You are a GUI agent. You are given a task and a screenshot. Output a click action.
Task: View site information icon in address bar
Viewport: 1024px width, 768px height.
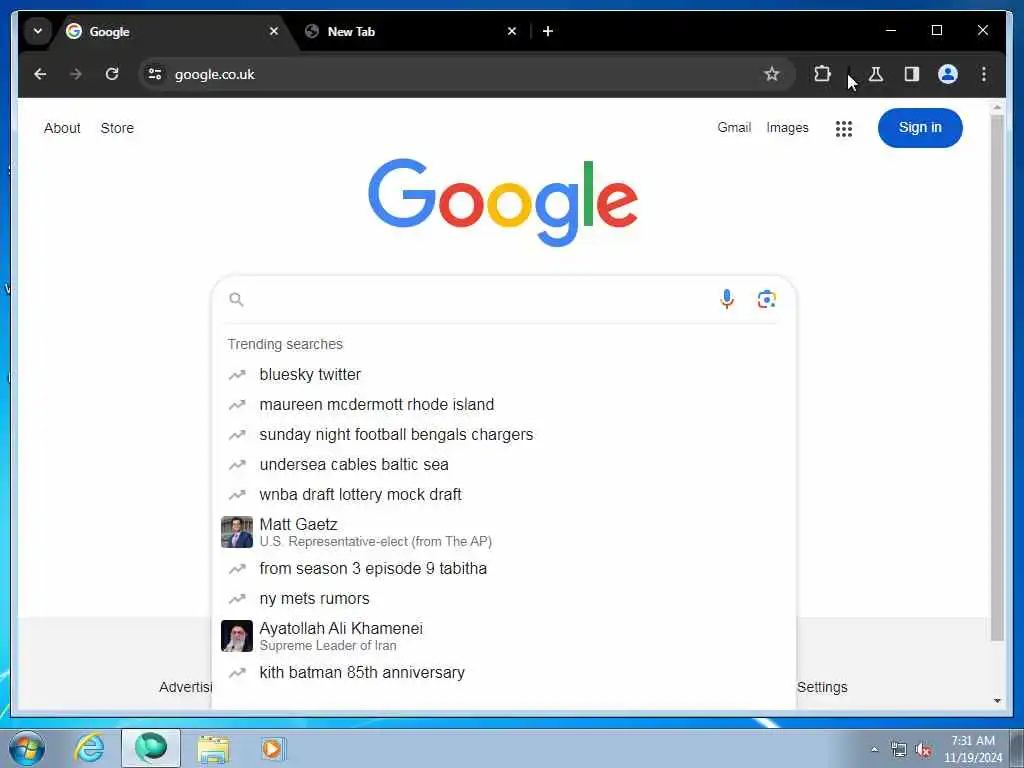[155, 74]
